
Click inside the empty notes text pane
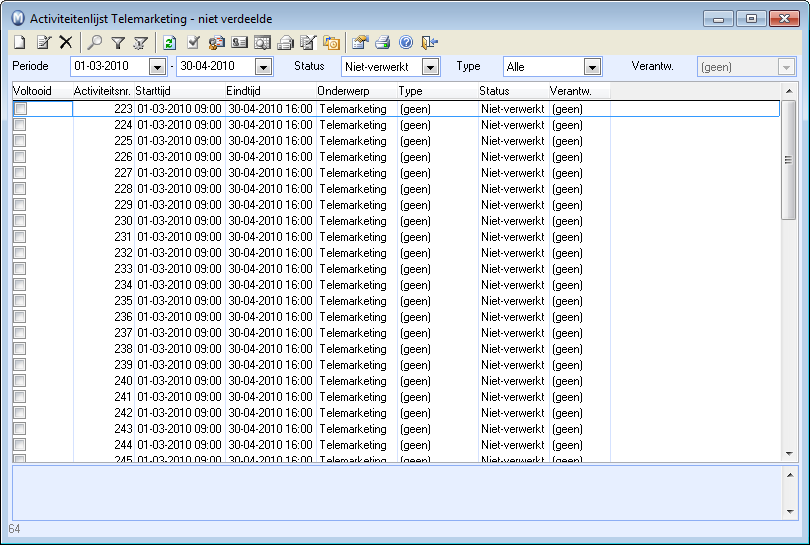click(397, 493)
